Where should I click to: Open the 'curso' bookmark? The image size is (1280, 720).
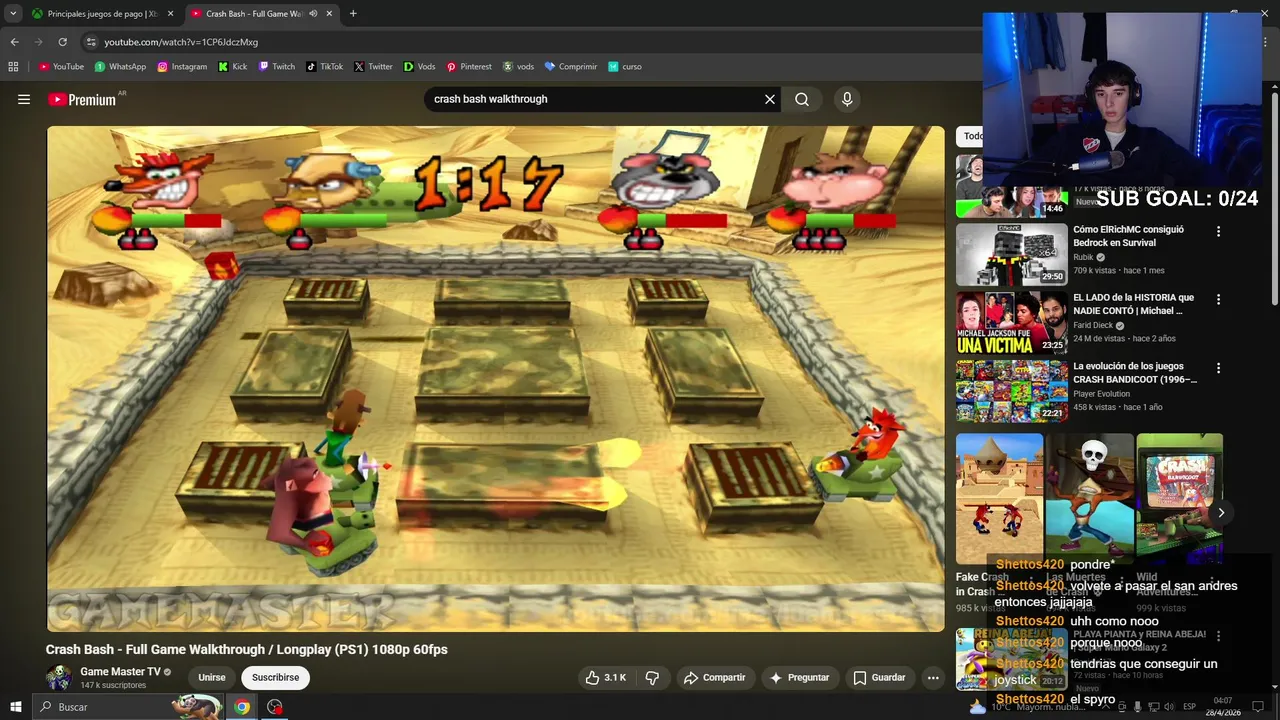pos(625,67)
